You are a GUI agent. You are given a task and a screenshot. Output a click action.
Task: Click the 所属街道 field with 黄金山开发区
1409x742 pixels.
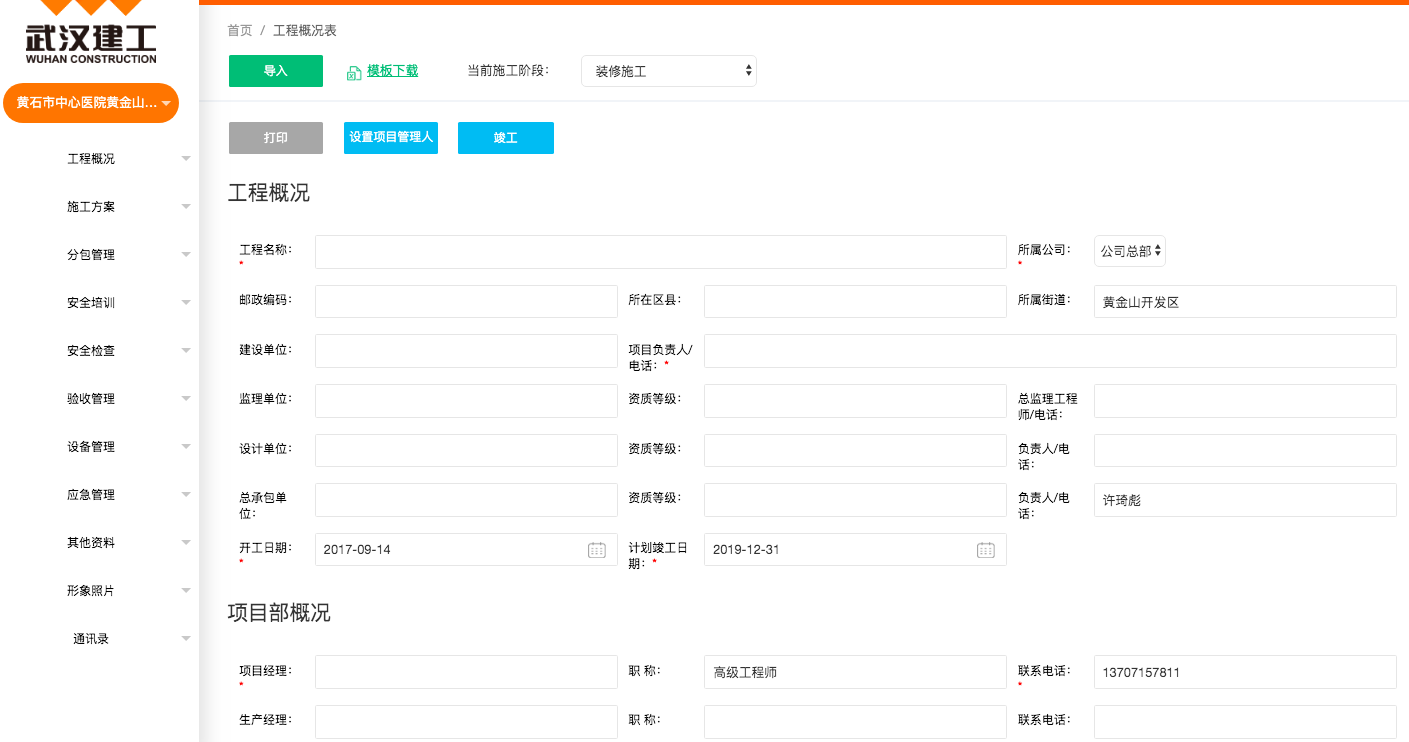1245,302
